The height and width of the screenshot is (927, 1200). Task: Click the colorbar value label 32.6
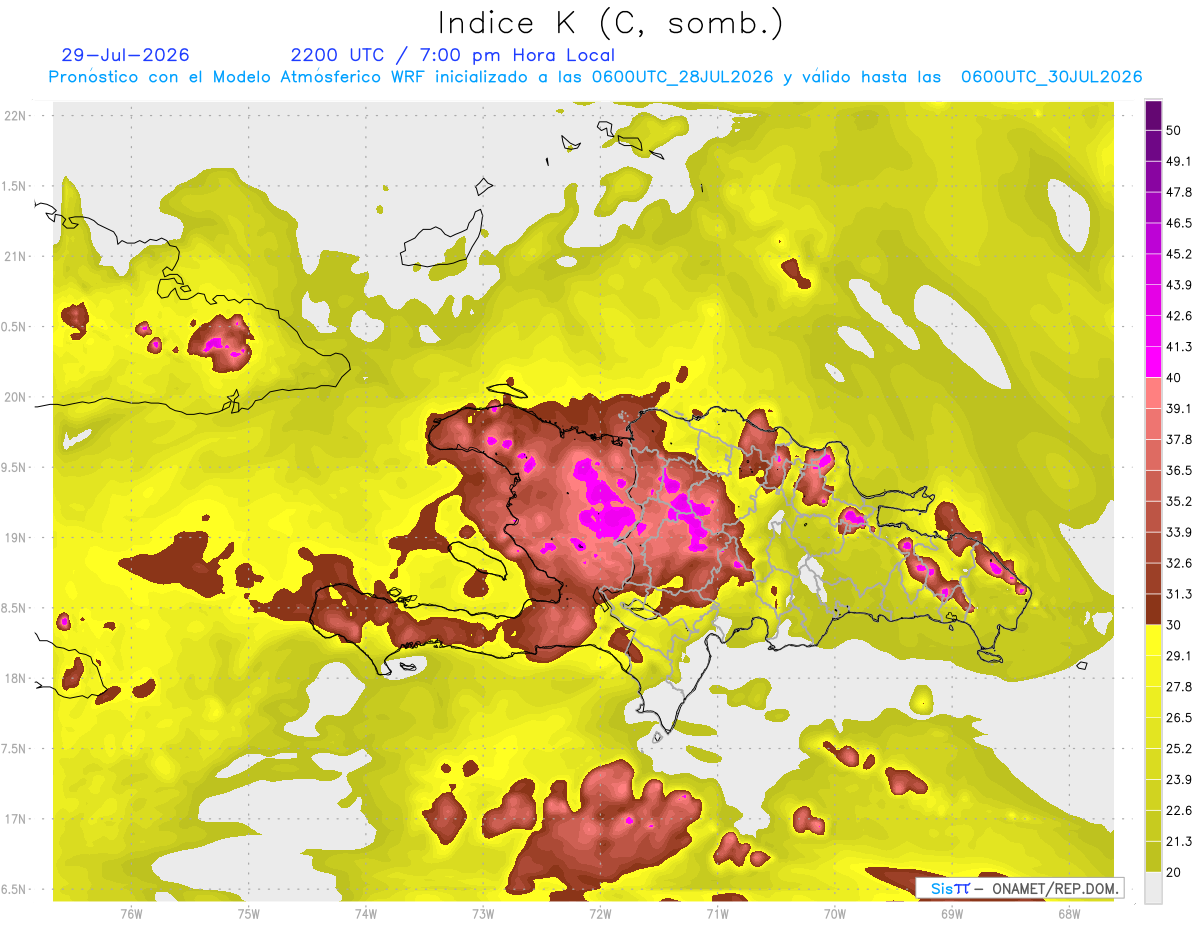(x=1179, y=563)
